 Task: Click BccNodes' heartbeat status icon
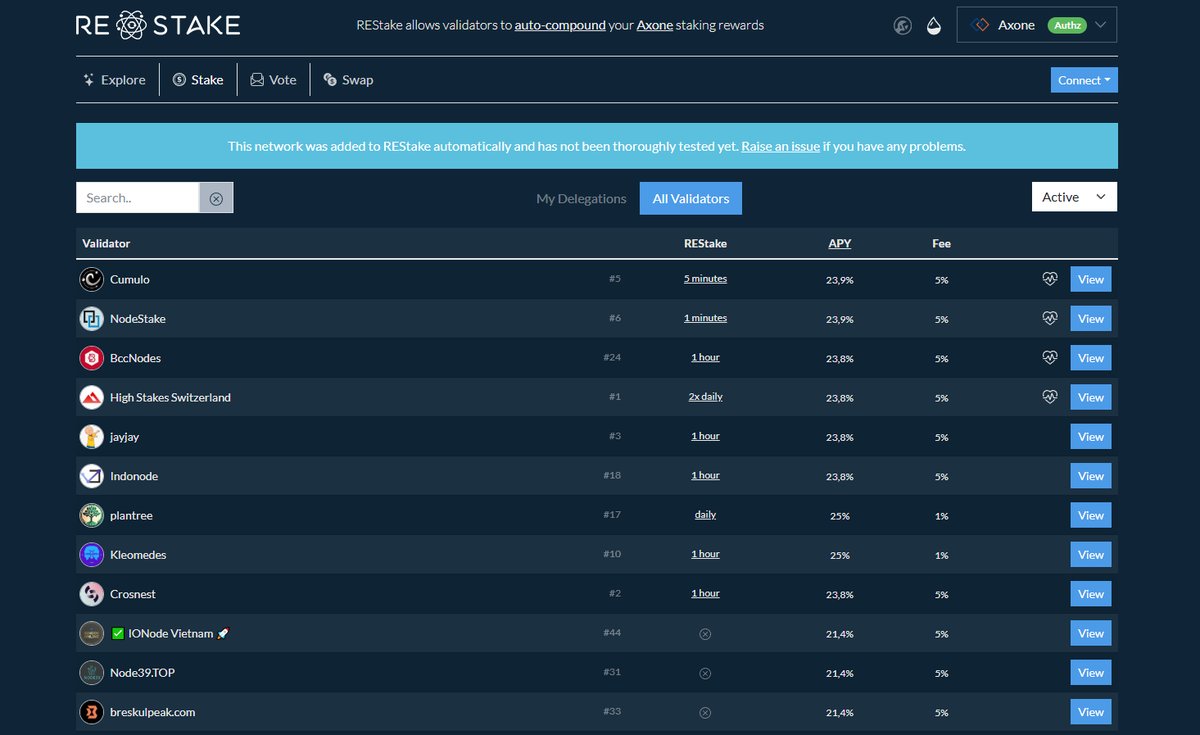click(x=1049, y=357)
